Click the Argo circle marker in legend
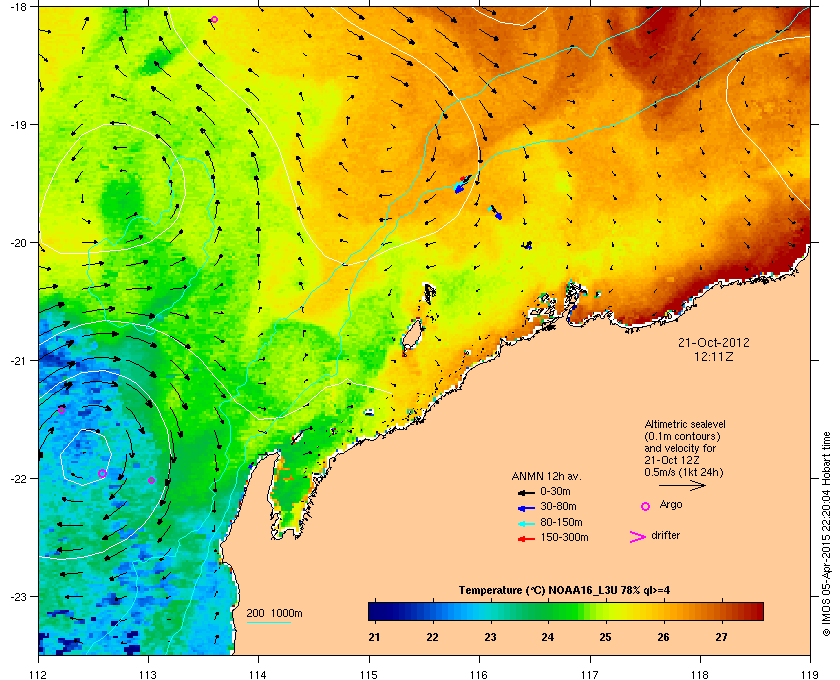The width and height of the screenshot is (840, 680). pos(645,506)
